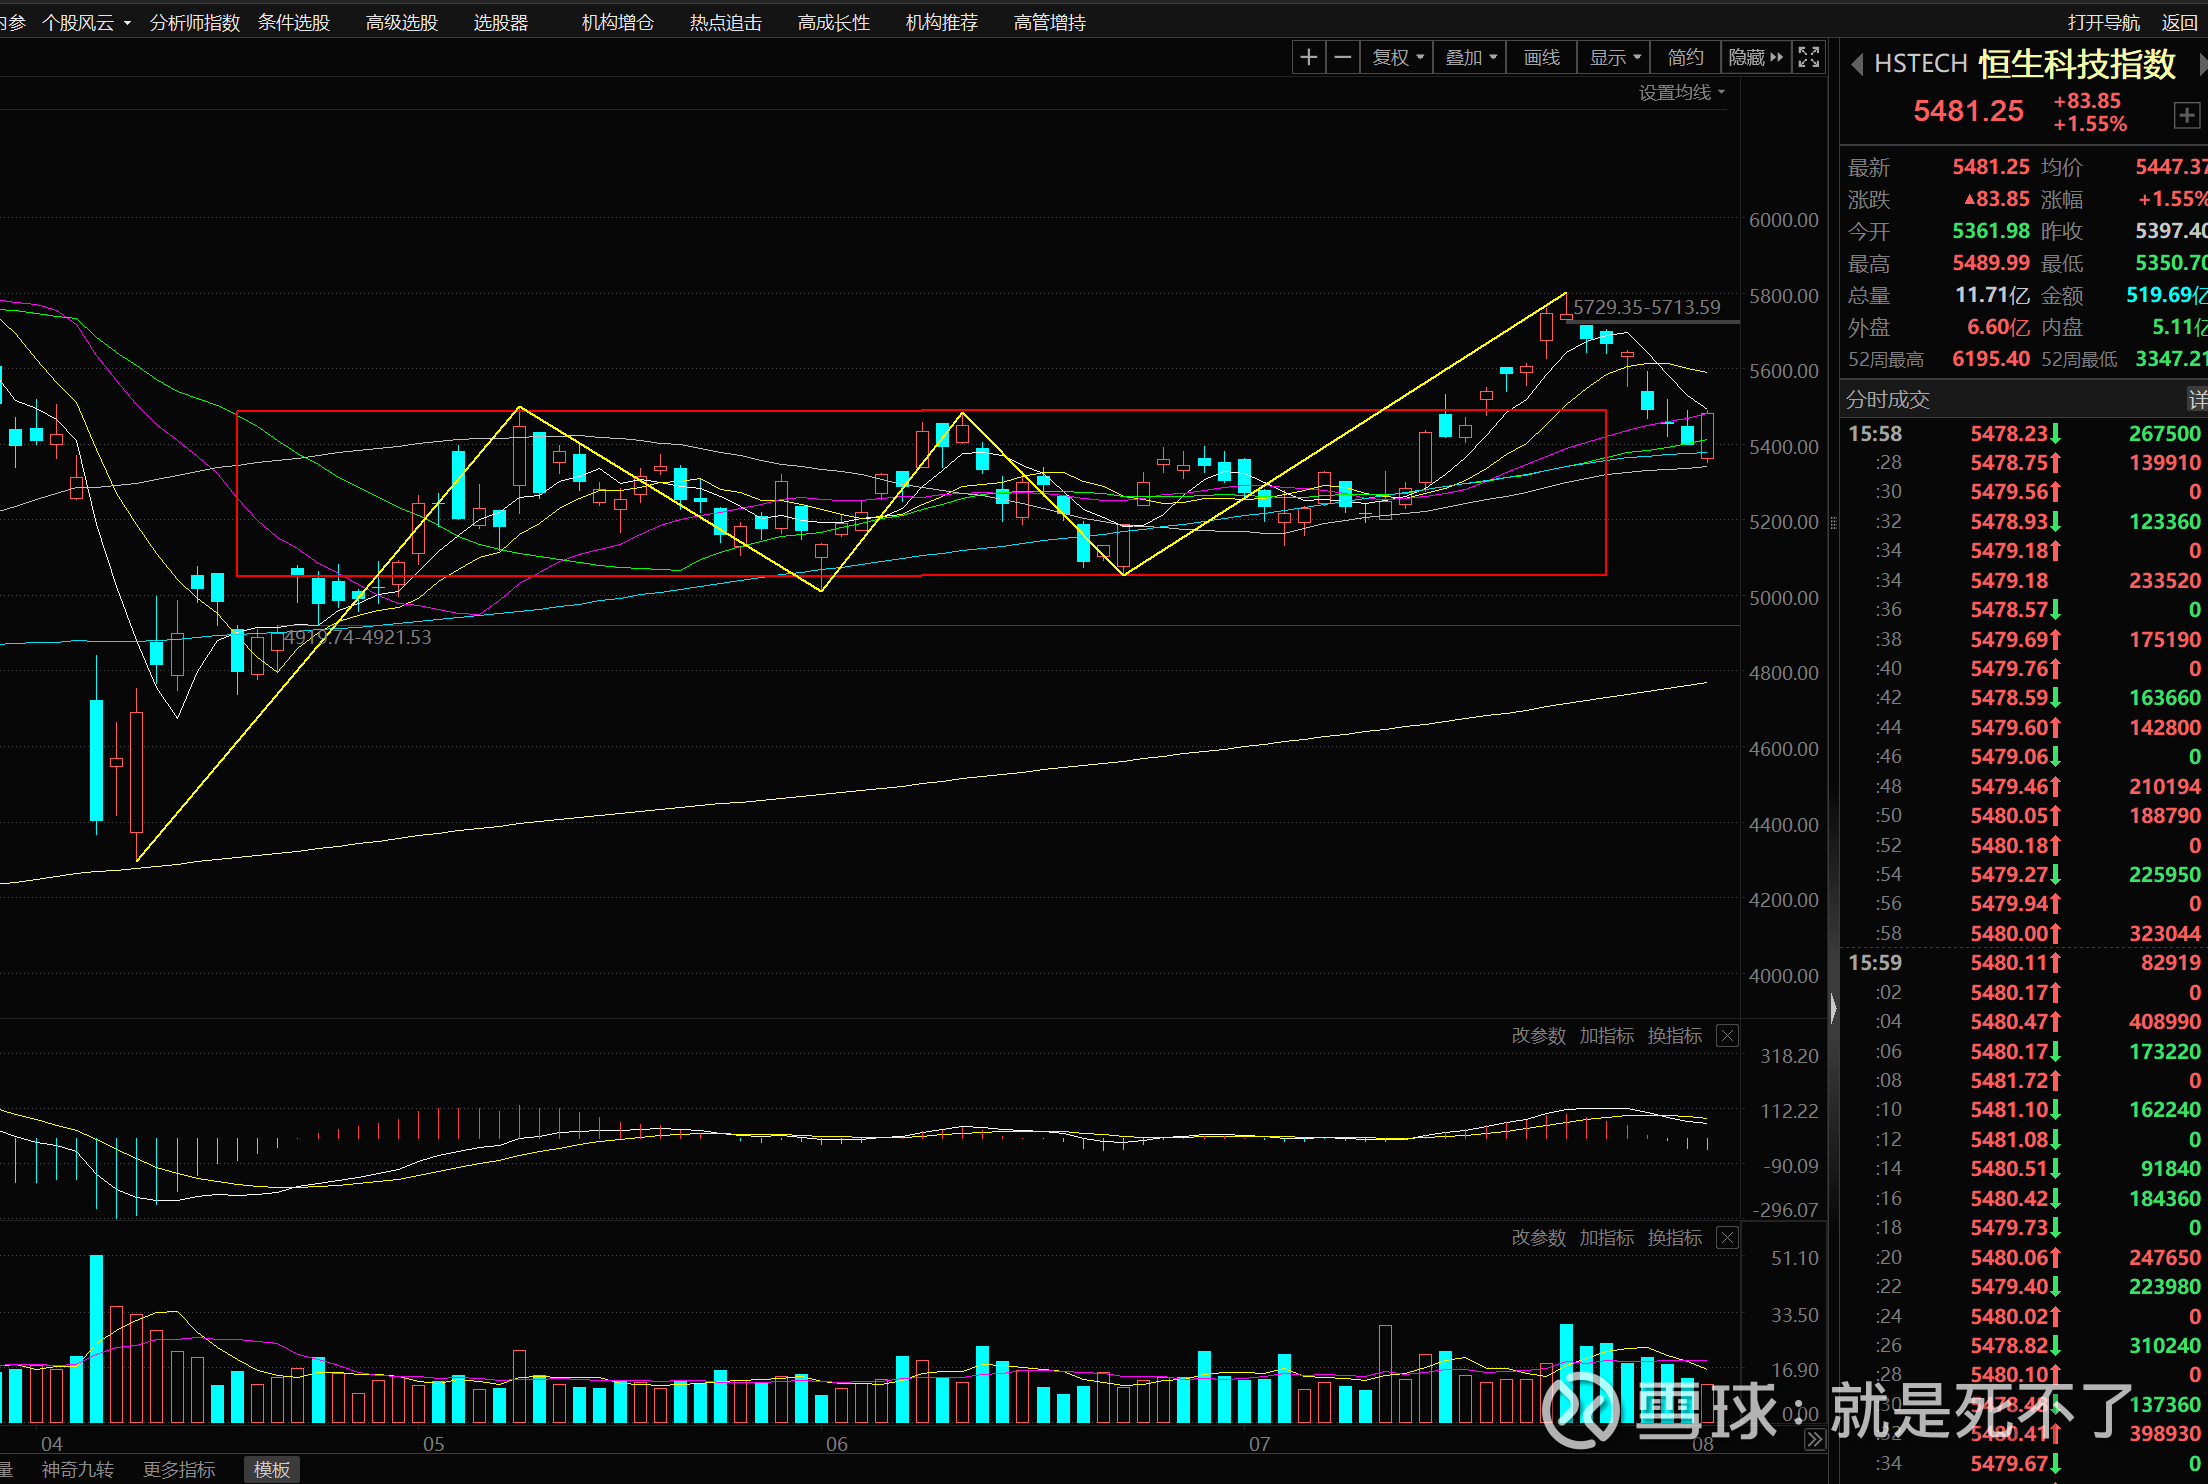Open 高成长性 menu
The height and width of the screenshot is (1484, 2208).
(834, 22)
